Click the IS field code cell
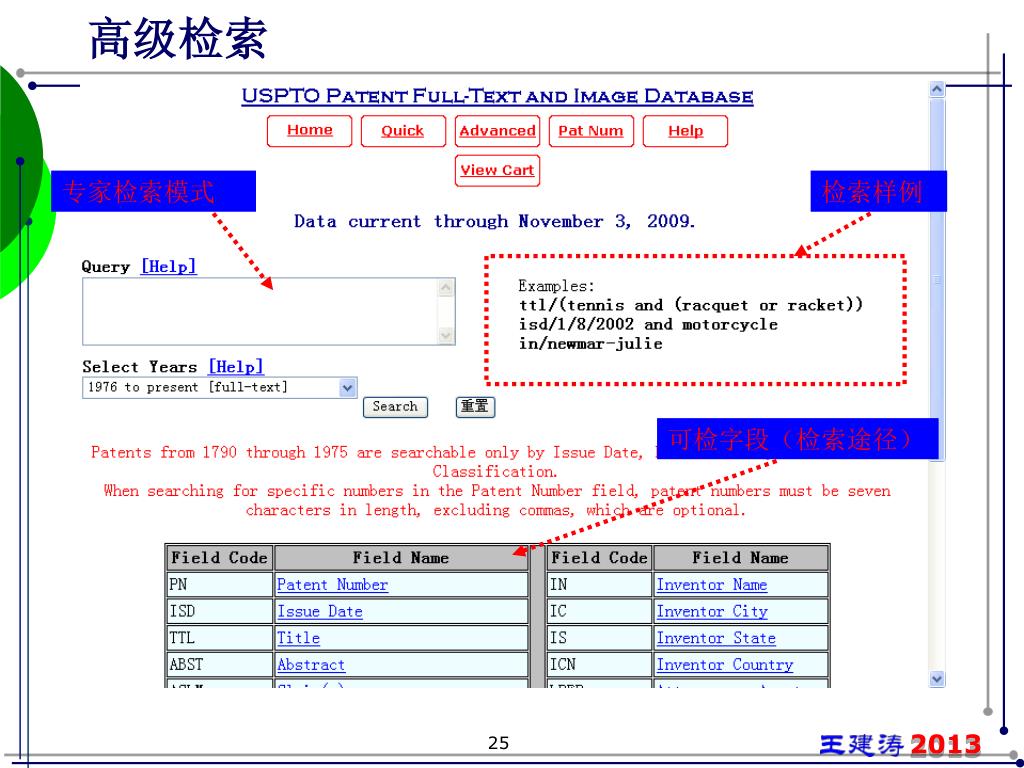The height and width of the screenshot is (768, 1024). pyautogui.click(x=600, y=638)
